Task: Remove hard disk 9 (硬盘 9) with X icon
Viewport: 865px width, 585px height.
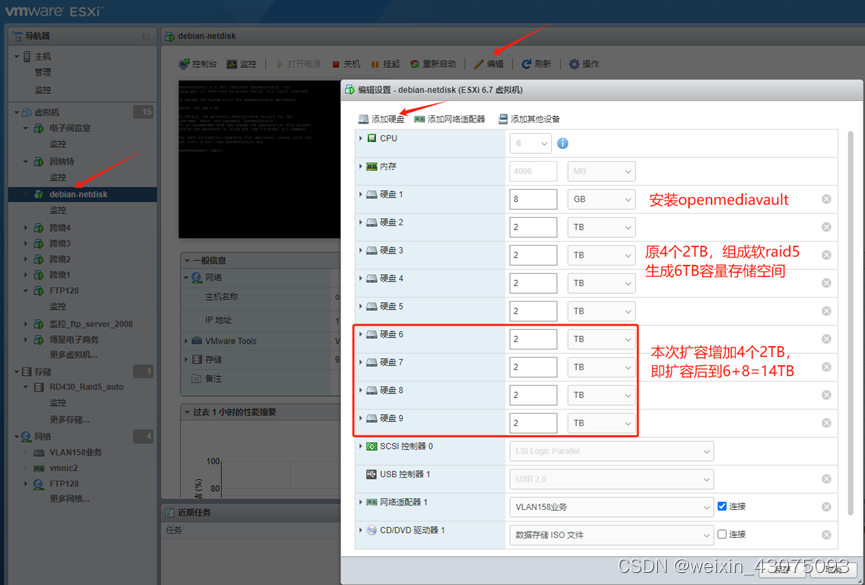Action: click(826, 423)
